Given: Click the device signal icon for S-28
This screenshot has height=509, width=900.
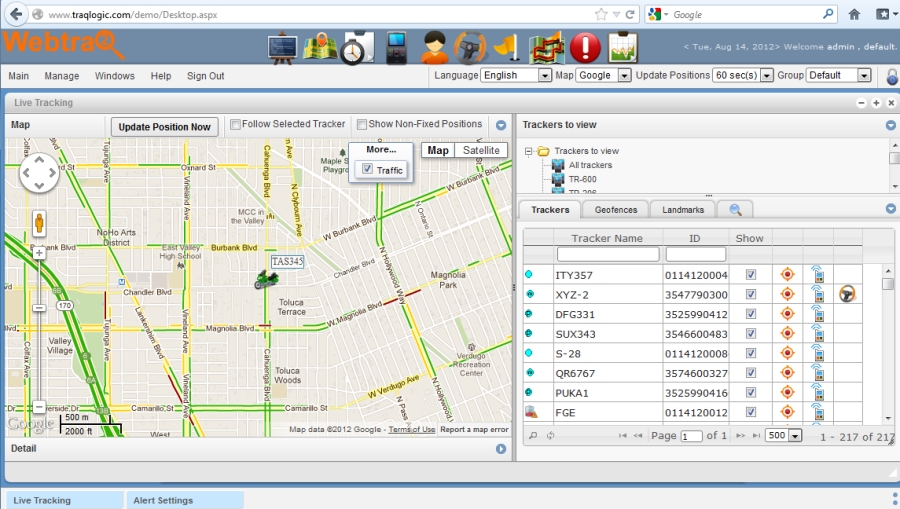Looking at the screenshot, I should click(x=817, y=352).
